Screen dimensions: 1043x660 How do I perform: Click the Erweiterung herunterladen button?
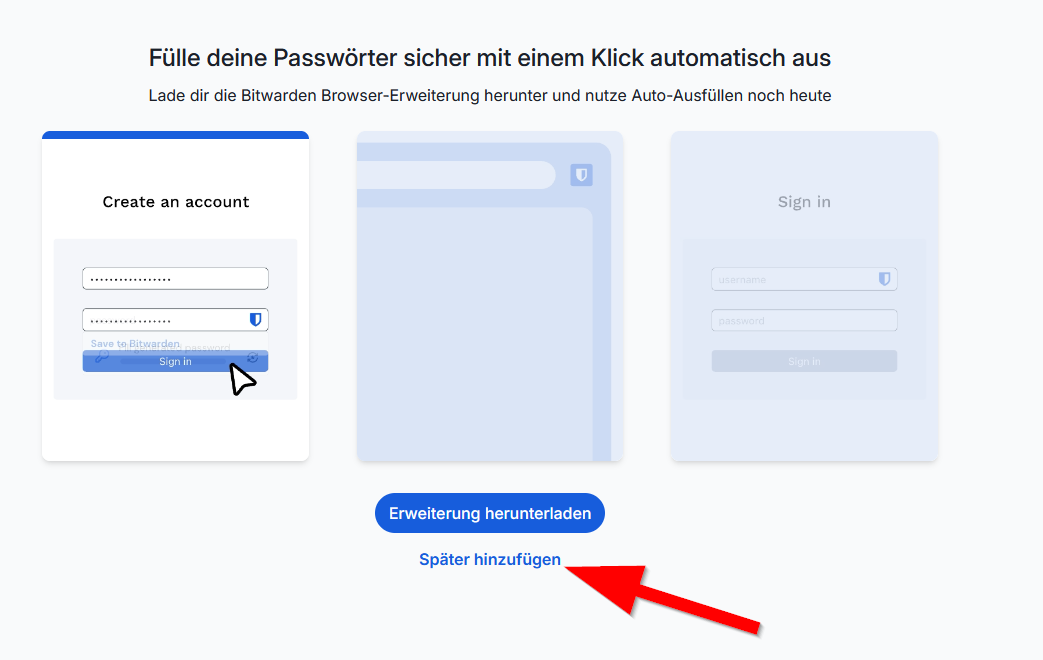point(490,513)
